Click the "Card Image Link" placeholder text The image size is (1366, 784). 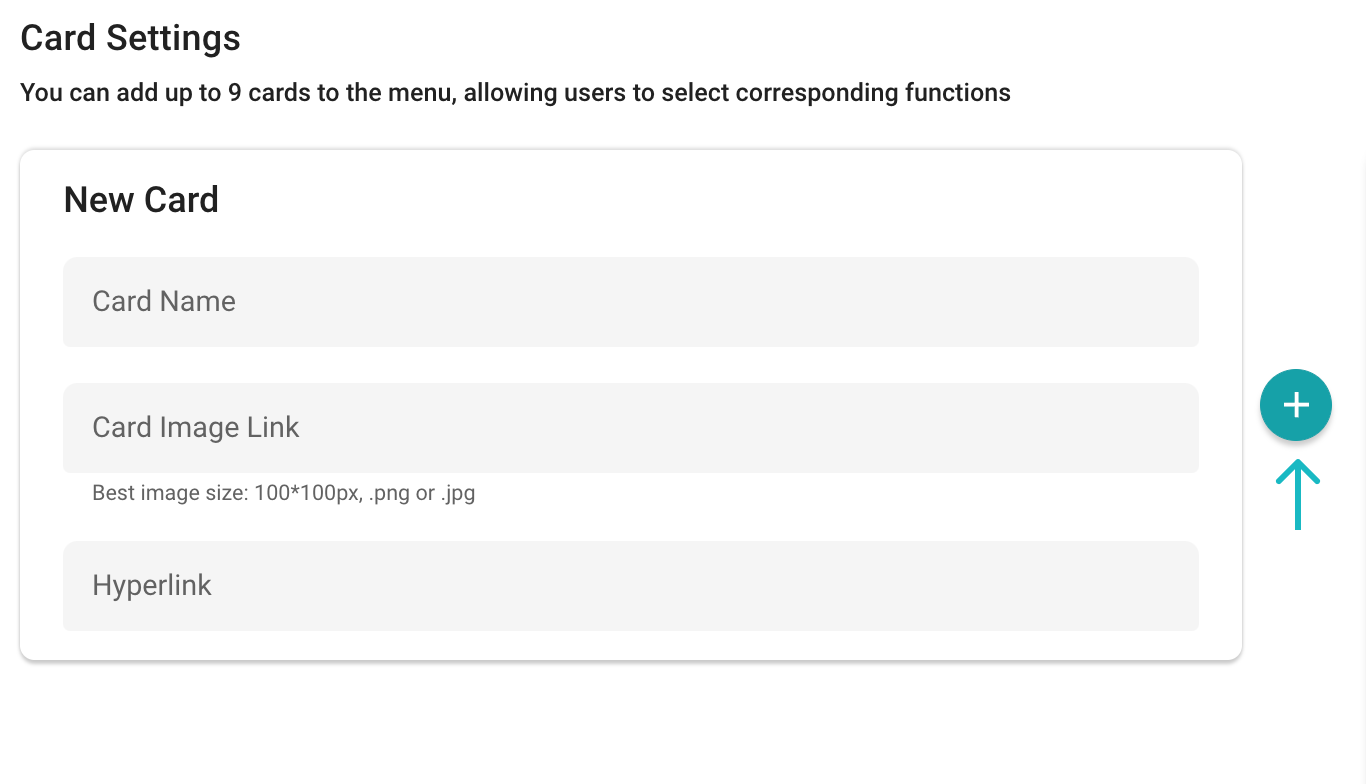click(196, 428)
